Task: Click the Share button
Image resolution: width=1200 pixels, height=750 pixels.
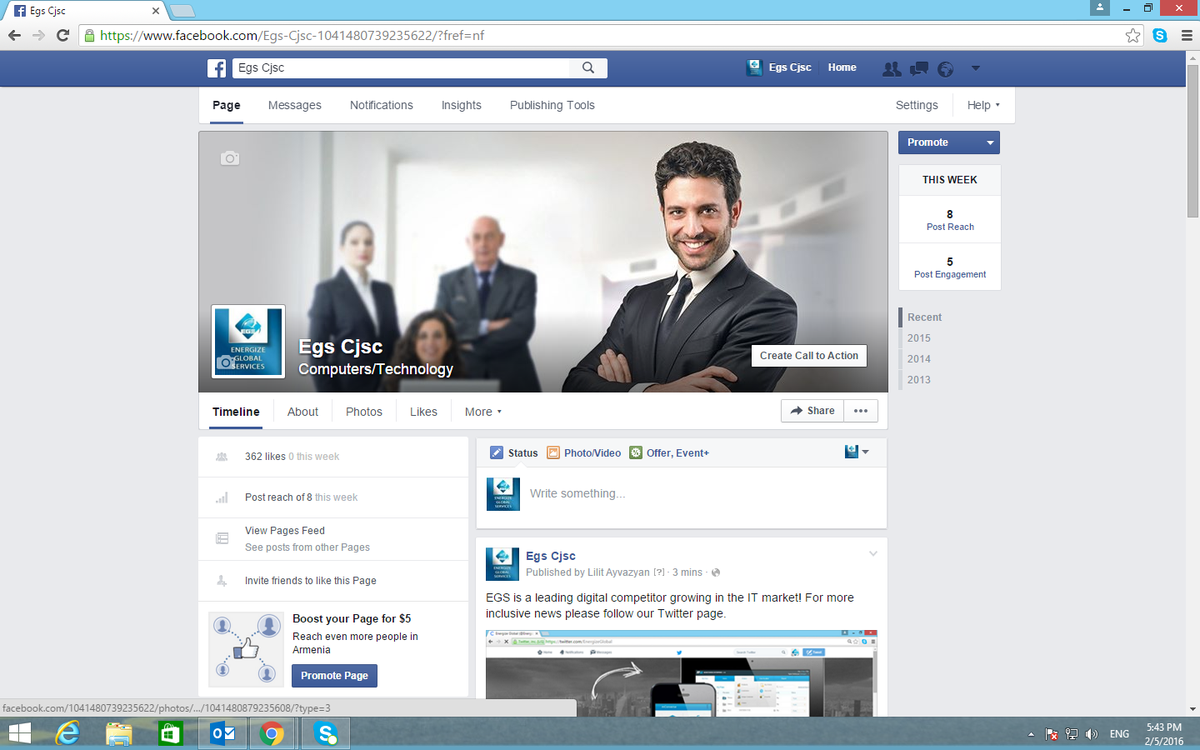Action: (812, 411)
